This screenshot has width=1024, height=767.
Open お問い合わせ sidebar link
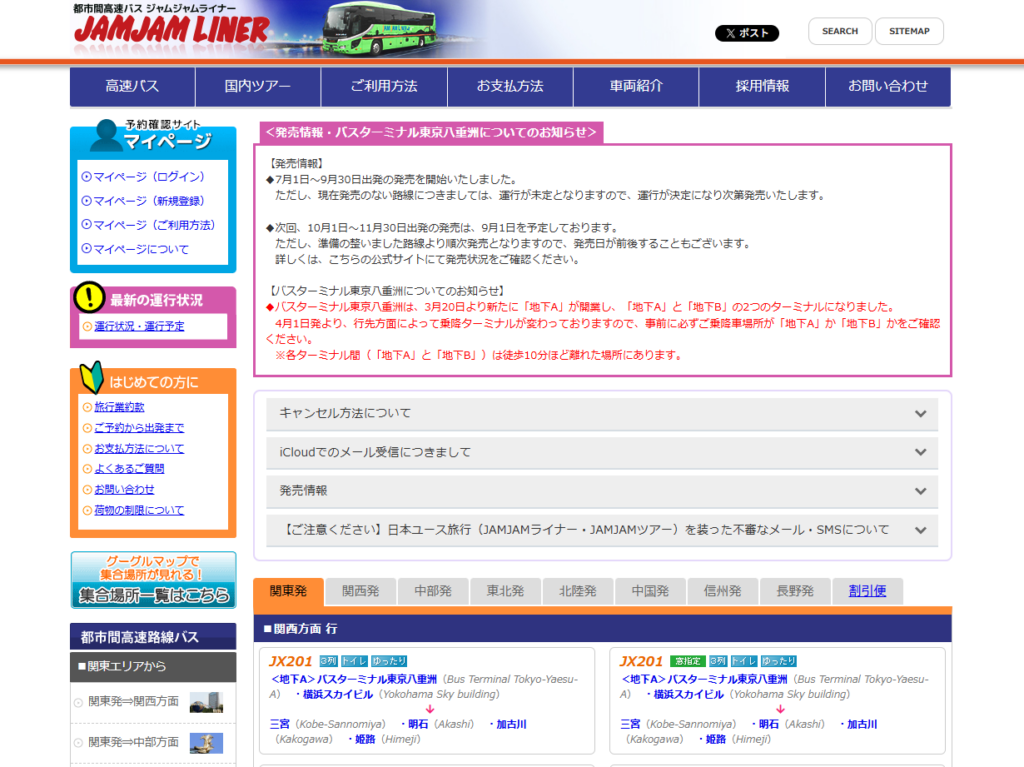point(124,489)
